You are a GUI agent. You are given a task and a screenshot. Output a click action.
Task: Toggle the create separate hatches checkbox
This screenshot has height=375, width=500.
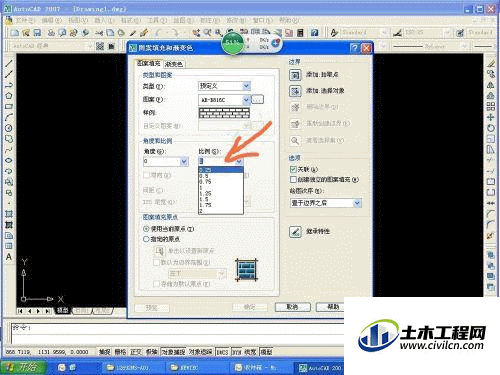click(x=293, y=180)
